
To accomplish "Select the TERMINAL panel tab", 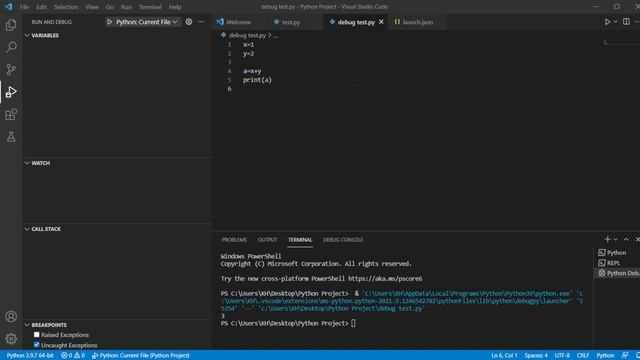I will pyautogui.click(x=300, y=240).
